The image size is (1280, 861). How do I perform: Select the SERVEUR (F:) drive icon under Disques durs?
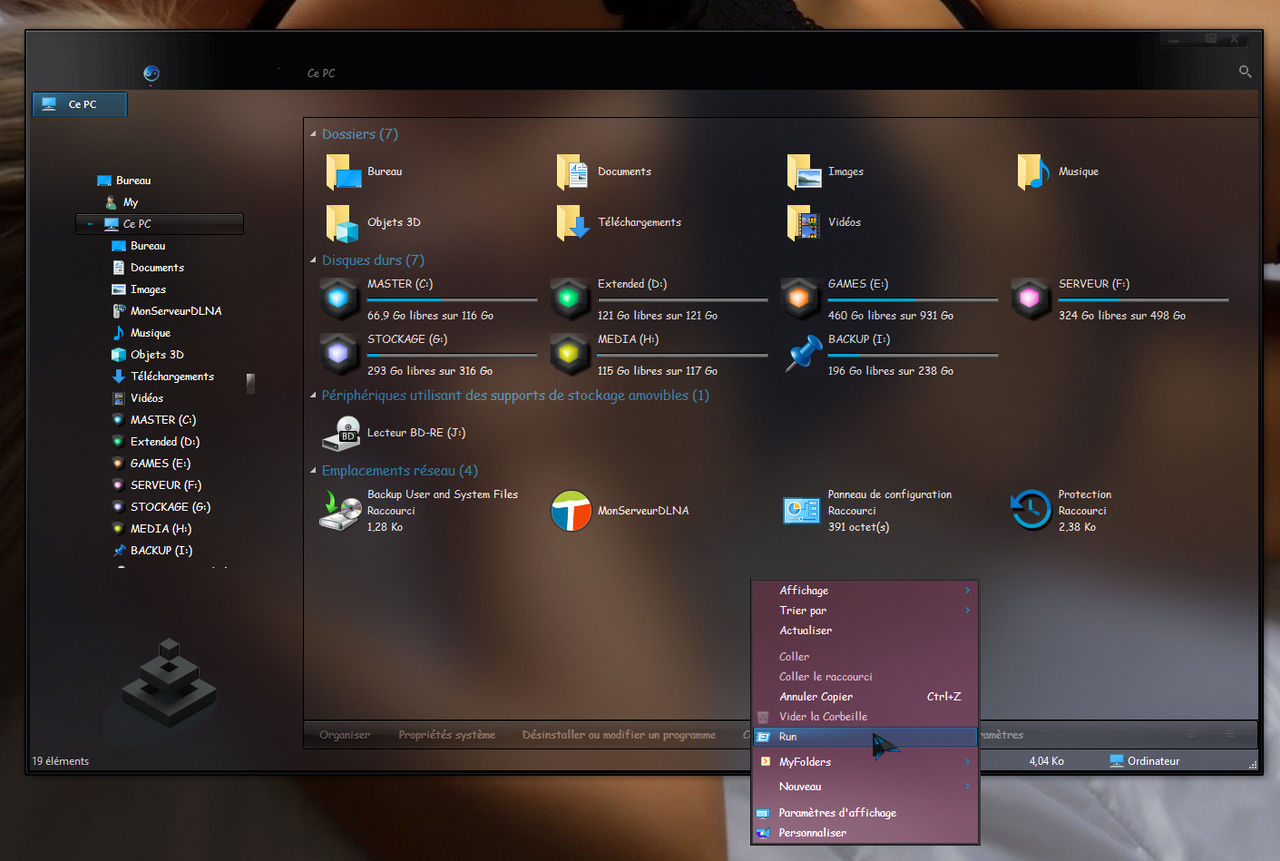tap(1030, 298)
